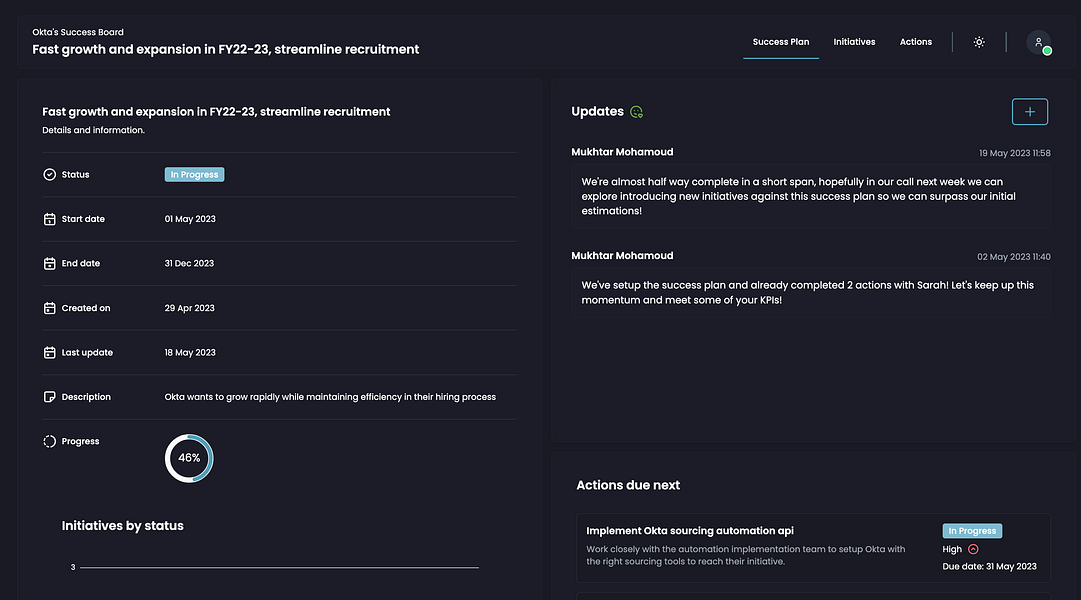
Task: Click the 46% progress ring
Action: pos(189,458)
